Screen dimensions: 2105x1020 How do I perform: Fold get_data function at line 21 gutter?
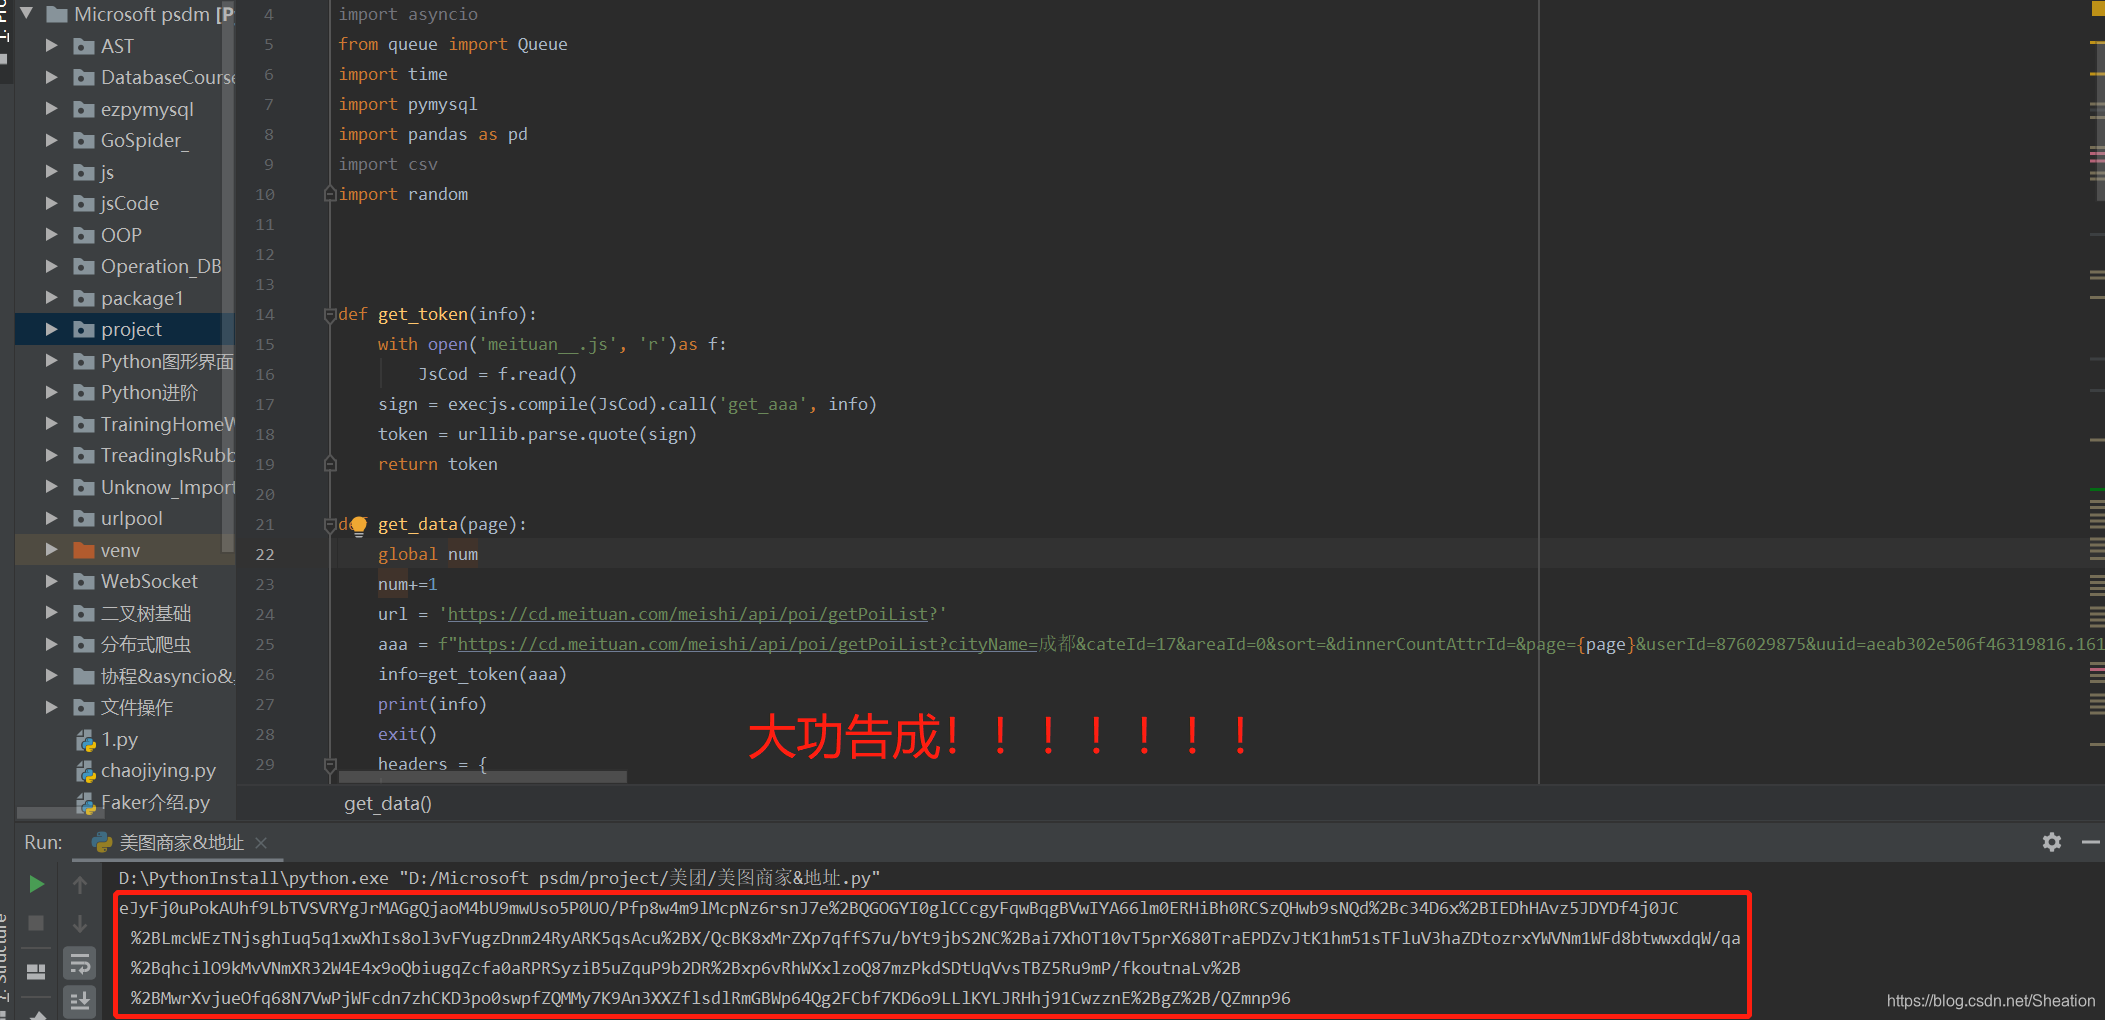point(330,524)
